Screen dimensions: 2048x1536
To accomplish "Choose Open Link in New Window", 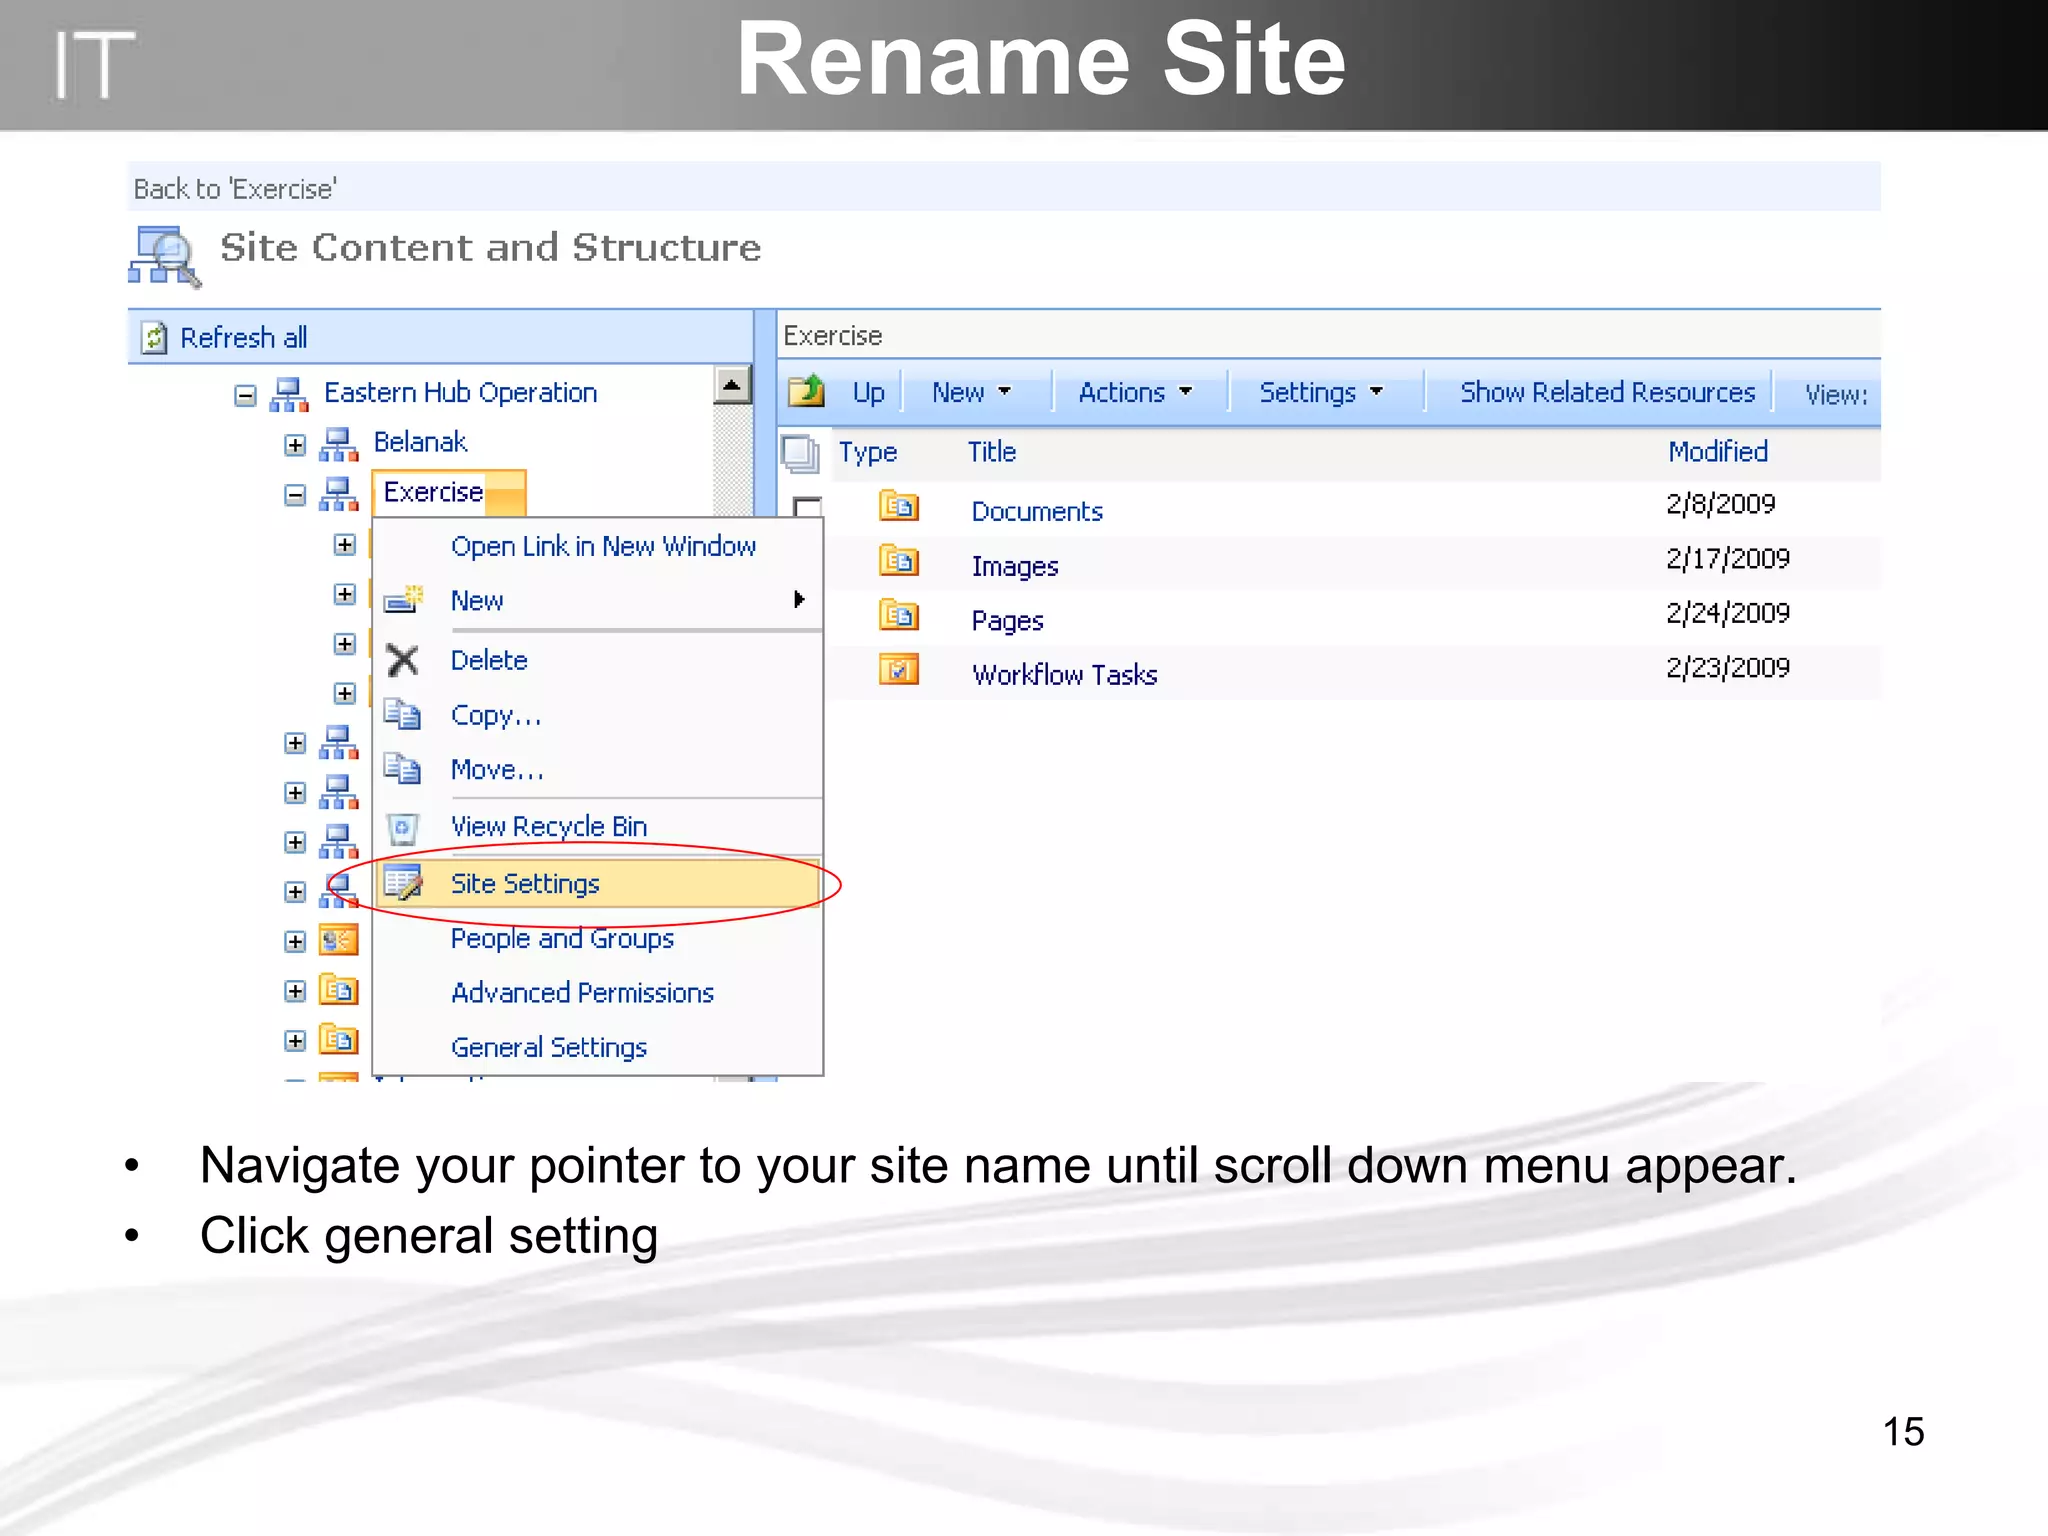I will 603,546.
